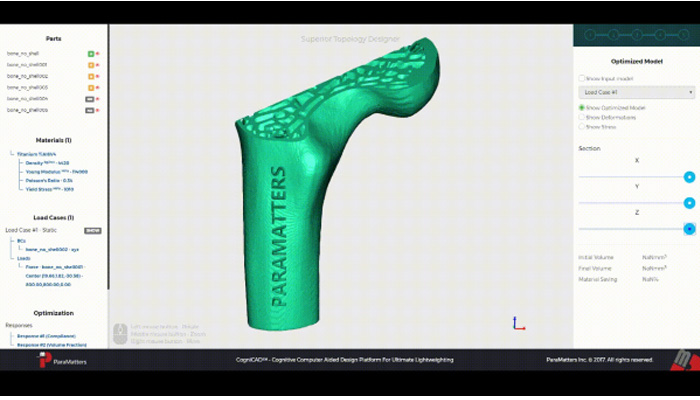
Task: Select part bone_no_shell004 name
Action: 27,99
